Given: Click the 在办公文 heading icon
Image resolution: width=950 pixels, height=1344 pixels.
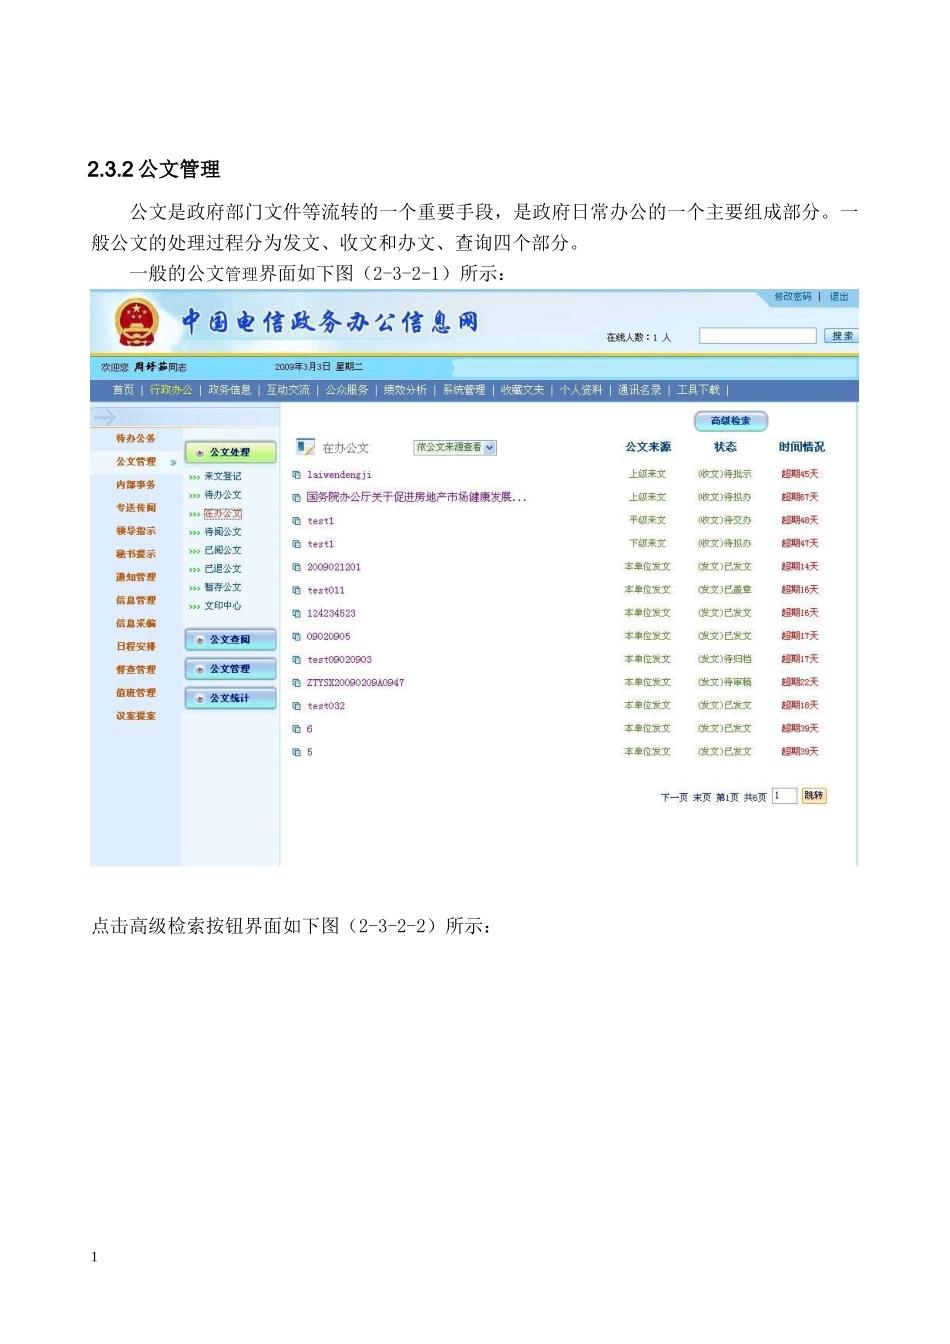Looking at the screenshot, I should click(305, 447).
